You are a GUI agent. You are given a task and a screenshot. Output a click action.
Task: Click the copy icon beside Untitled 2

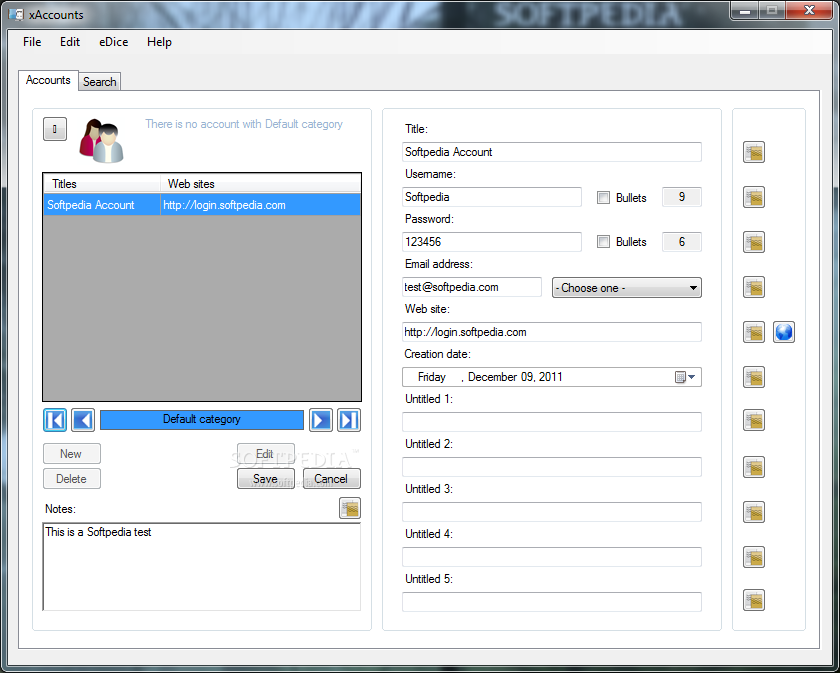click(754, 467)
